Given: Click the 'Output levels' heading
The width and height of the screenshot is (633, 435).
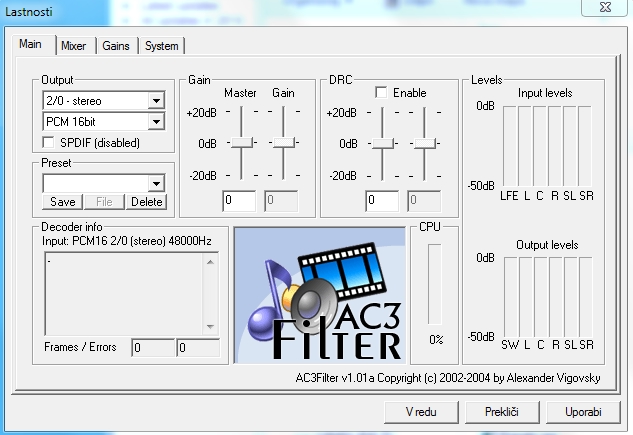Looking at the screenshot, I should [547, 245].
